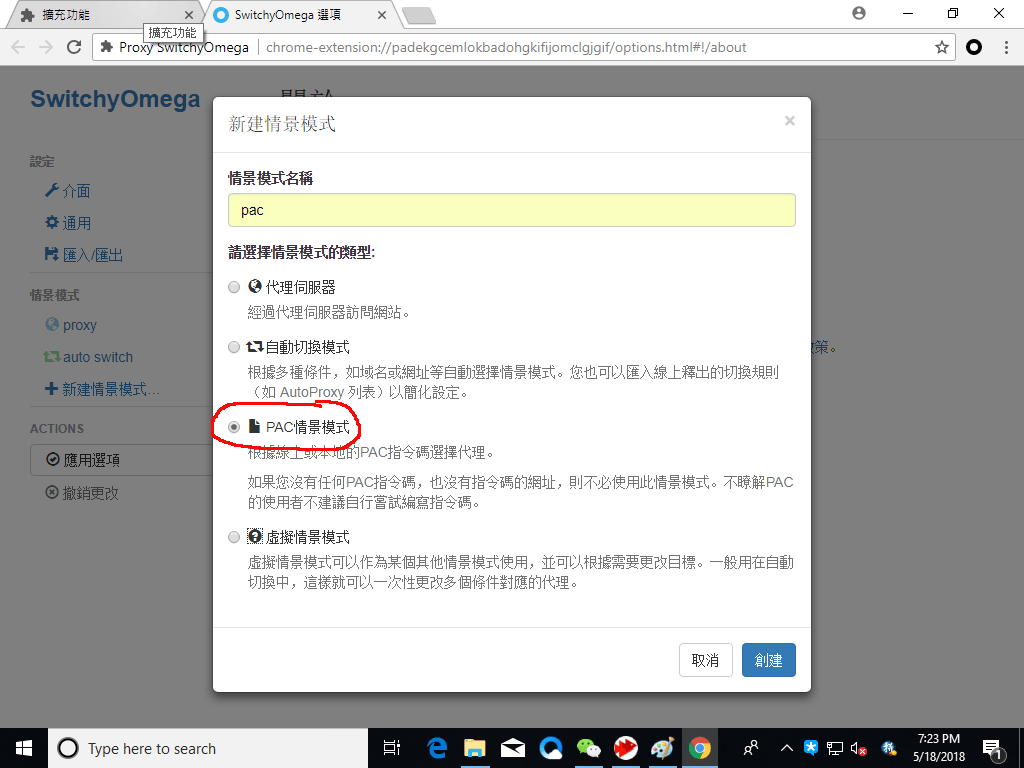Image resolution: width=1024 pixels, height=768 pixels.
Task: Launch Microsoft Edge from taskbar
Action: click(436, 748)
